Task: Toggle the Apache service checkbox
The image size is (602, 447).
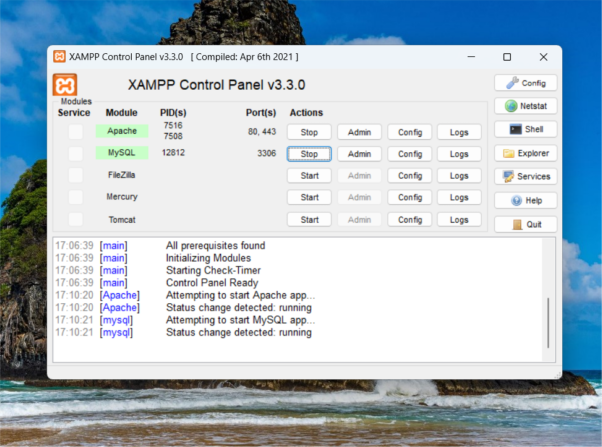Action: [x=75, y=131]
